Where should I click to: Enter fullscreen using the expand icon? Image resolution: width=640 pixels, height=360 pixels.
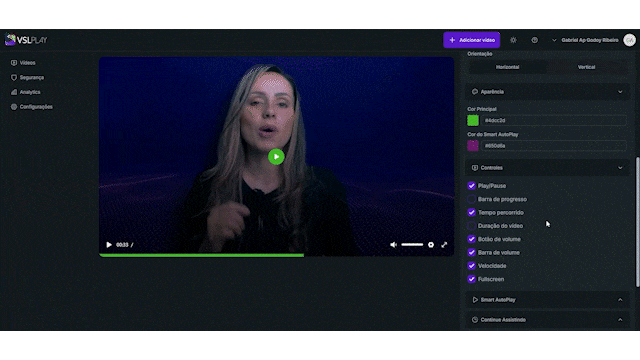click(x=444, y=244)
